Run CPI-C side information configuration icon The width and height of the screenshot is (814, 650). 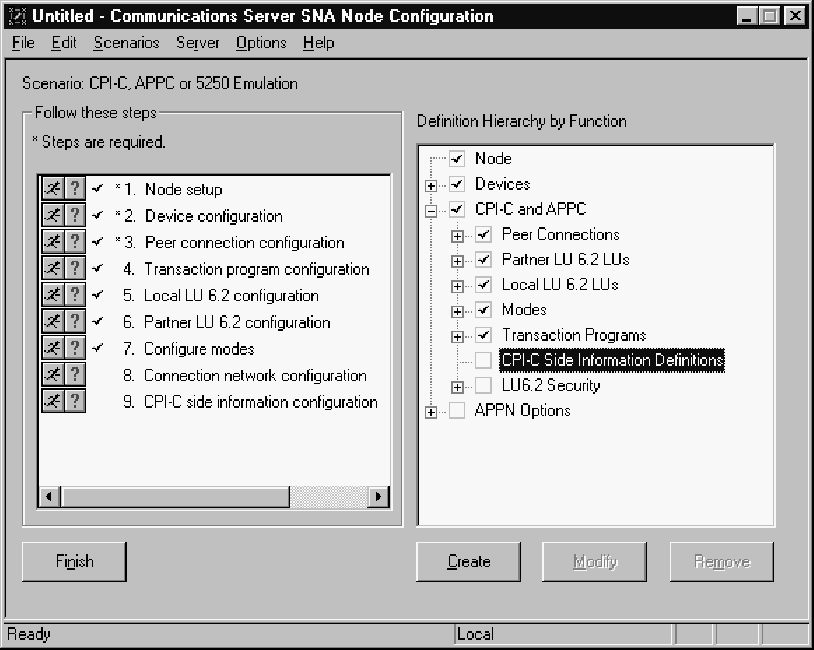tap(53, 401)
